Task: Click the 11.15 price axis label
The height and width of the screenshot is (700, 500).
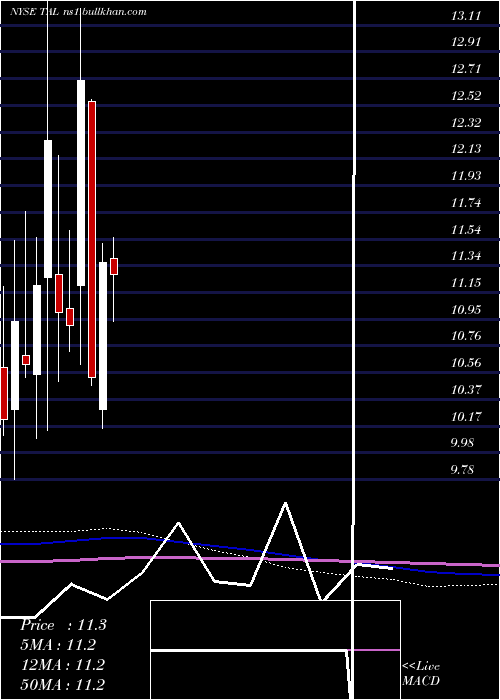Action: [x=466, y=283]
